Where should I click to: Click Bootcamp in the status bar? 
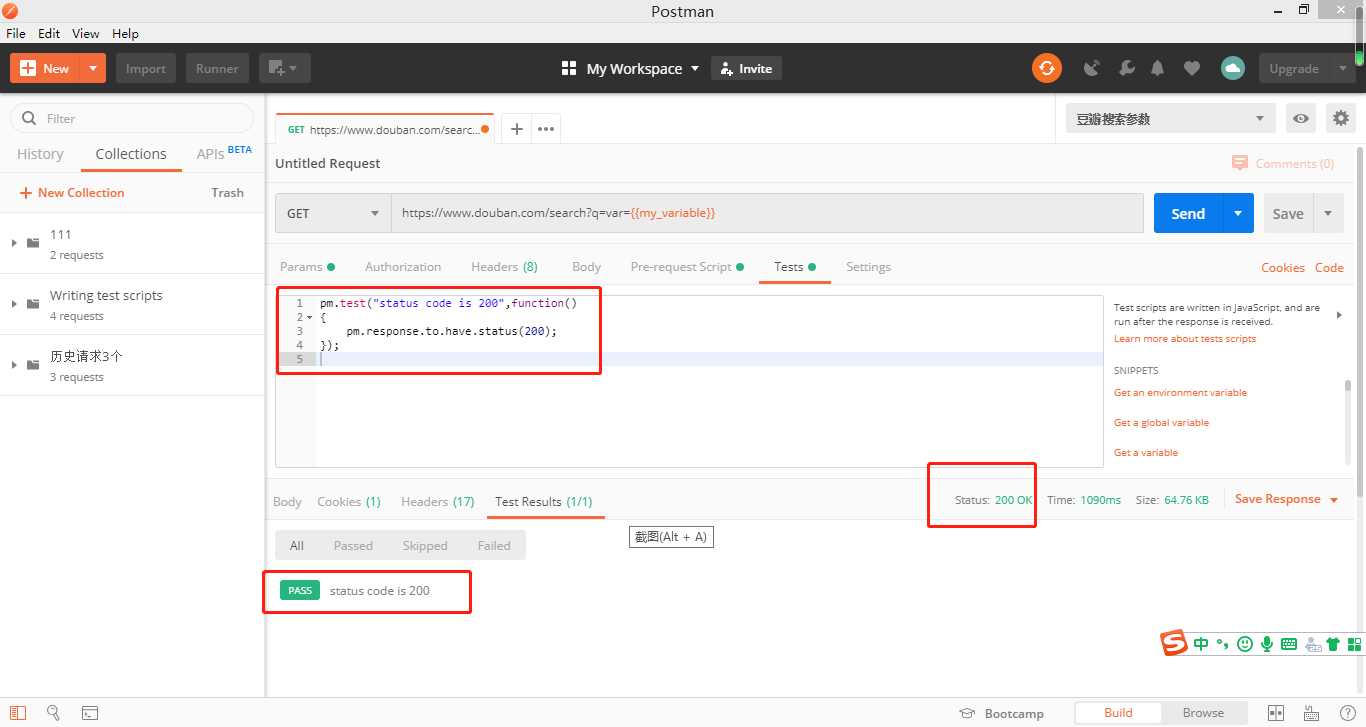[x=1001, y=713]
